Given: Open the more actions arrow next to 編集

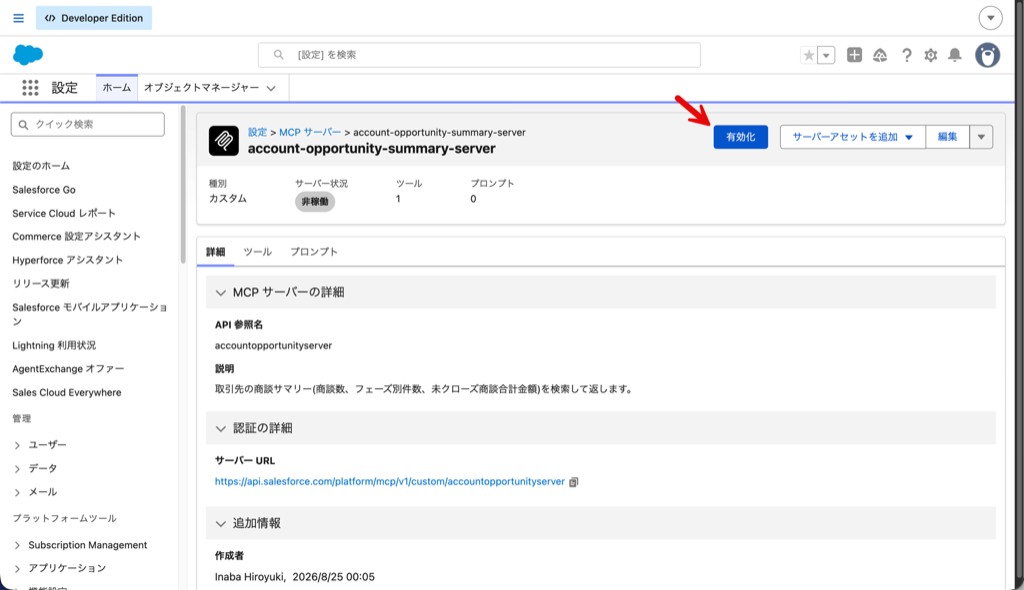Looking at the screenshot, I should pos(981,137).
